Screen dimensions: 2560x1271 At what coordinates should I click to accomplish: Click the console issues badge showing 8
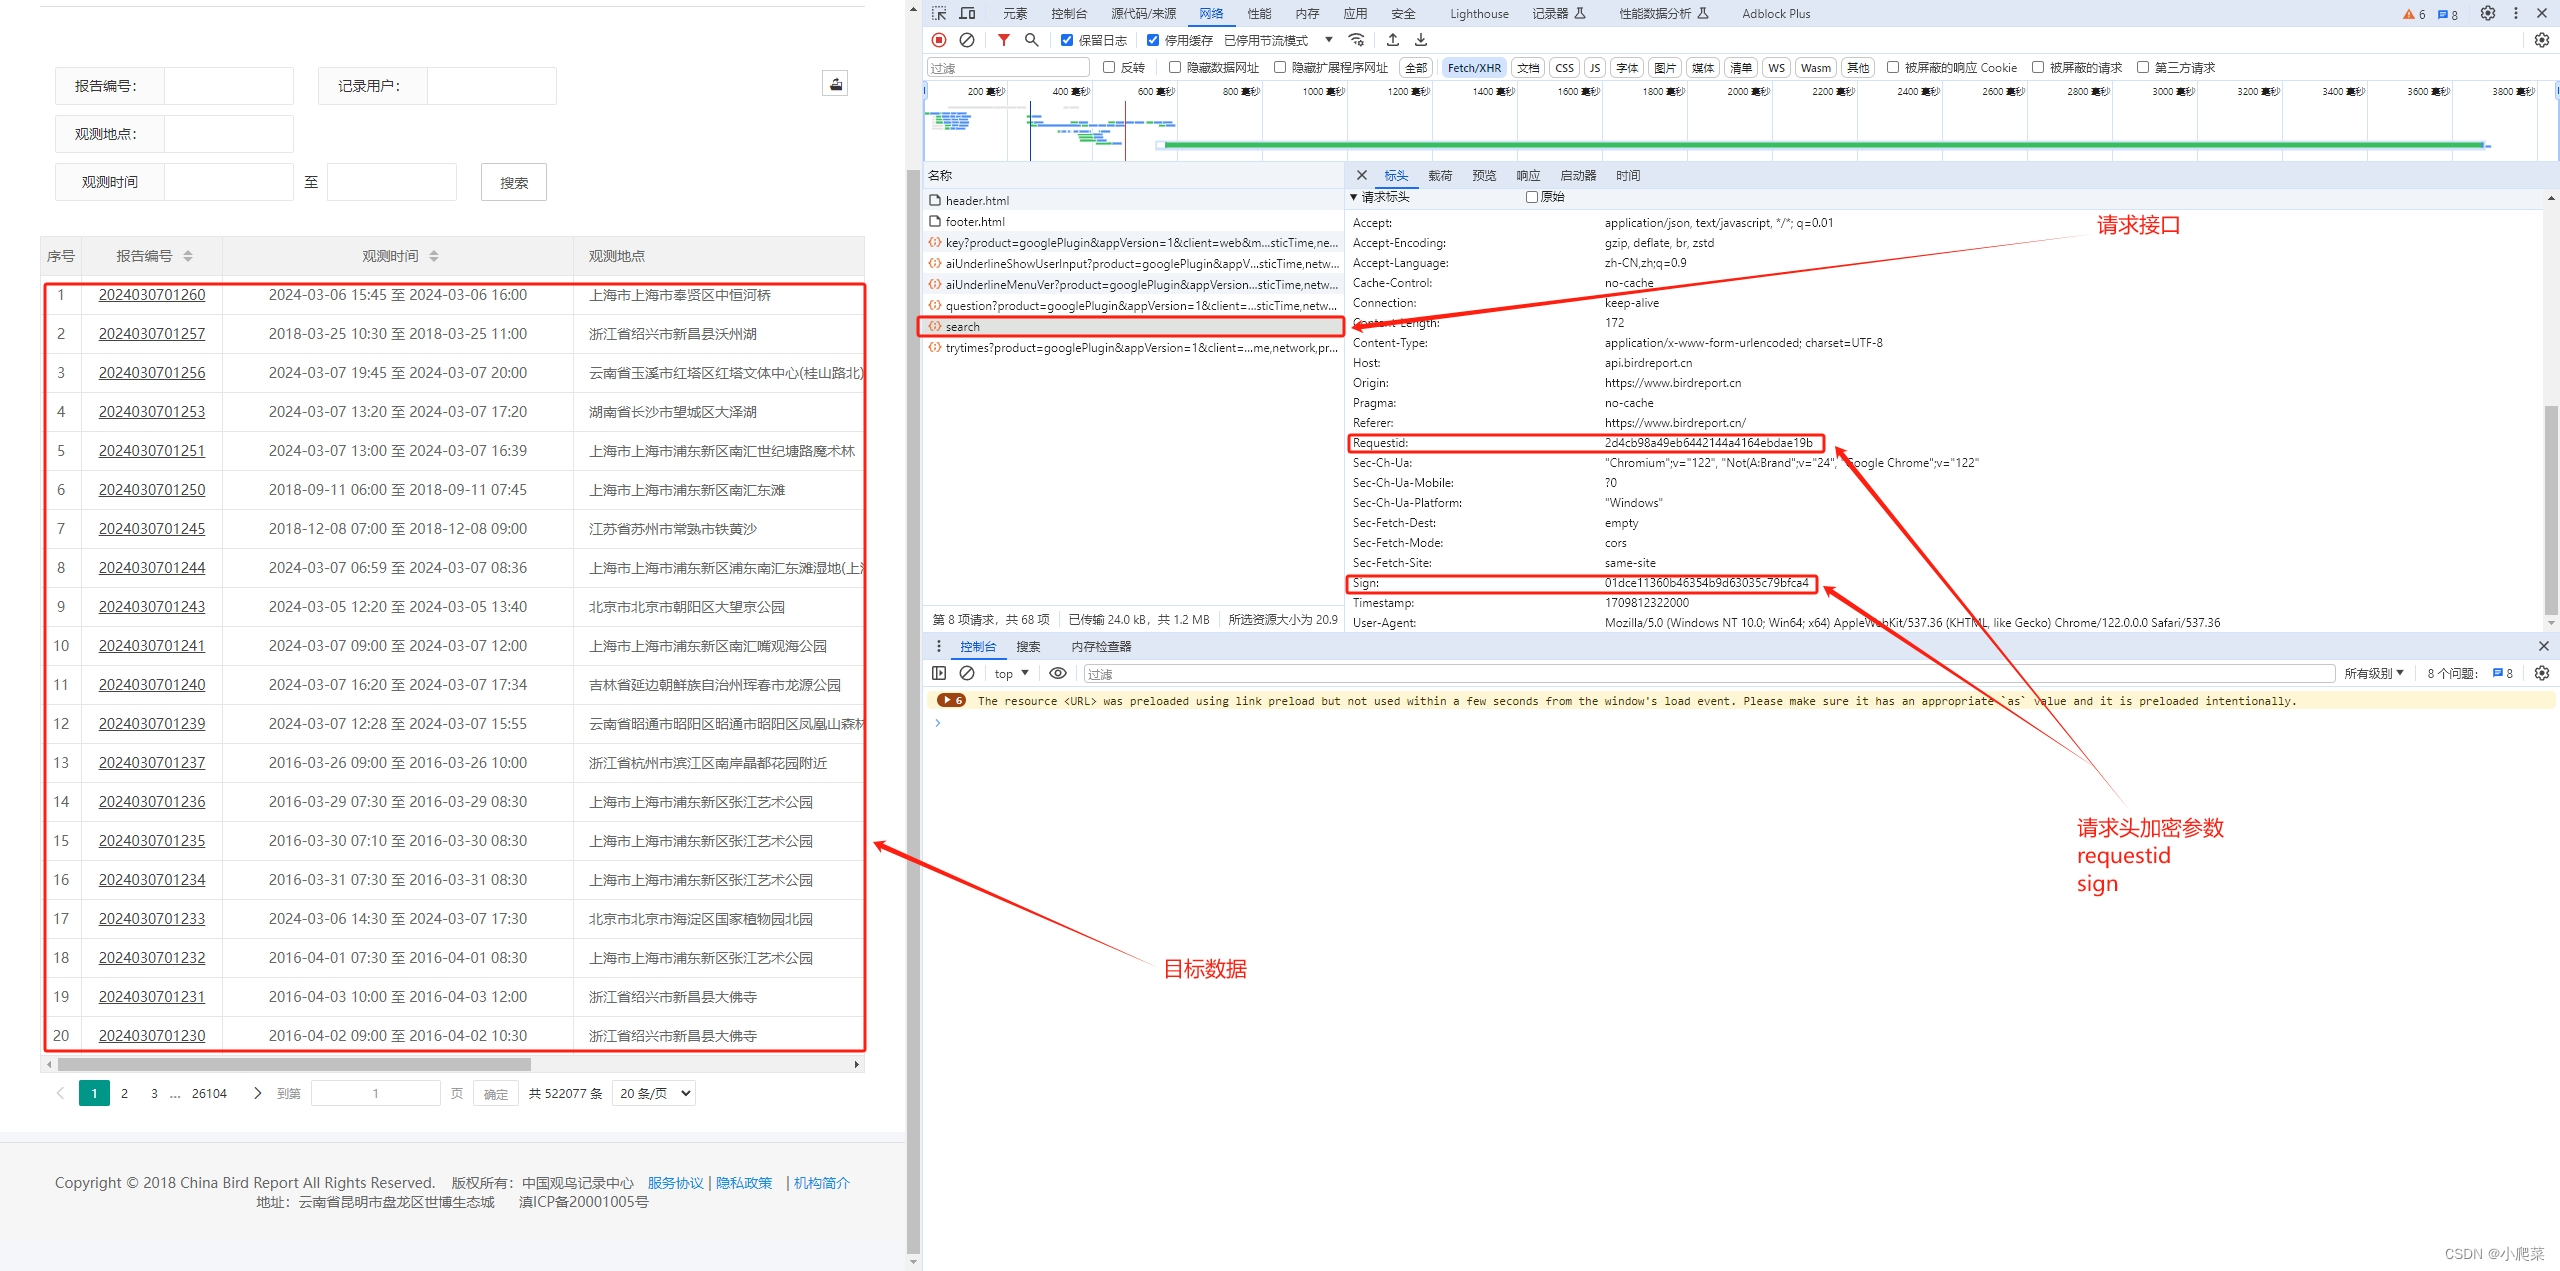pyautogui.click(x=2502, y=673)
